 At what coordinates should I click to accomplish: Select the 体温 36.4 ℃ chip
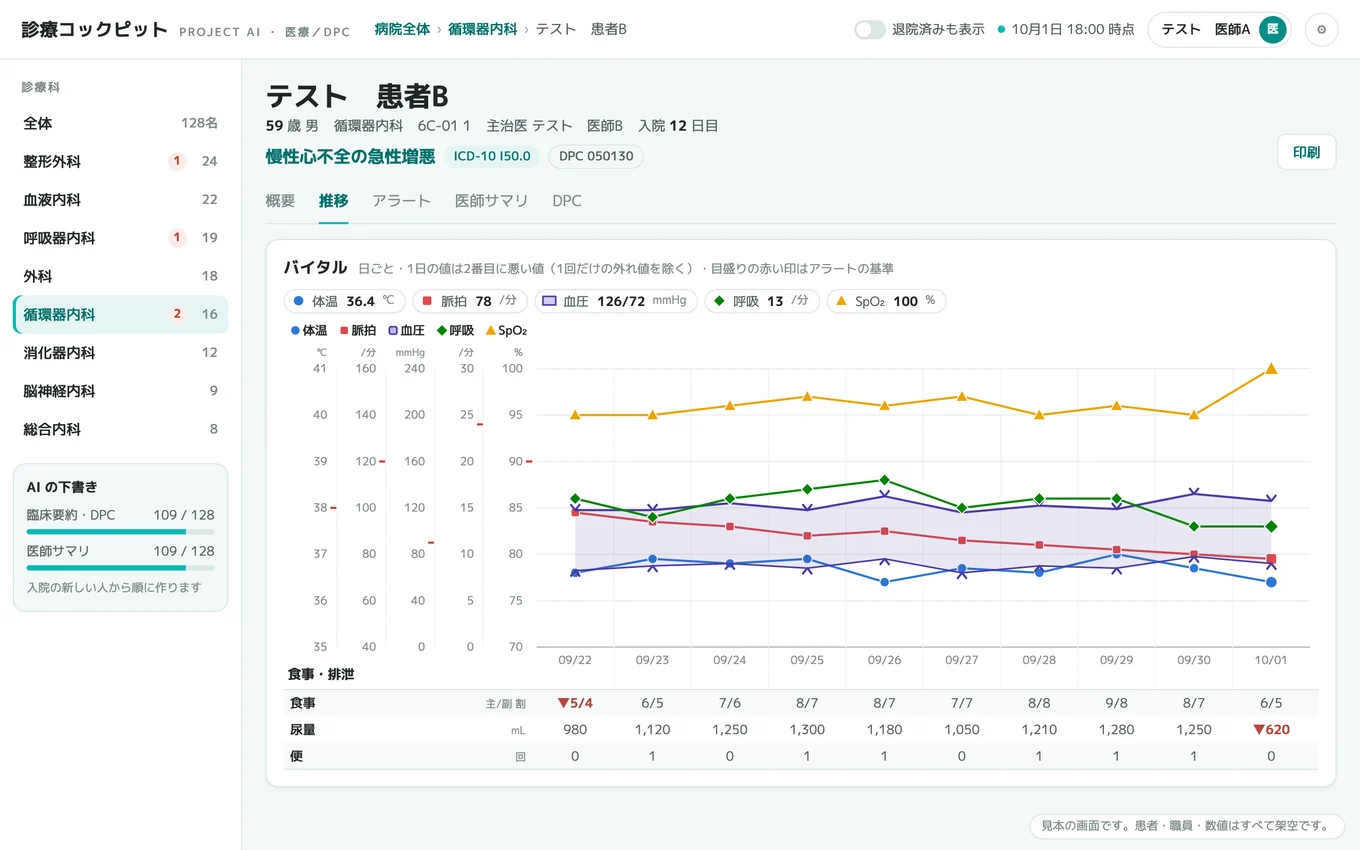344,301
